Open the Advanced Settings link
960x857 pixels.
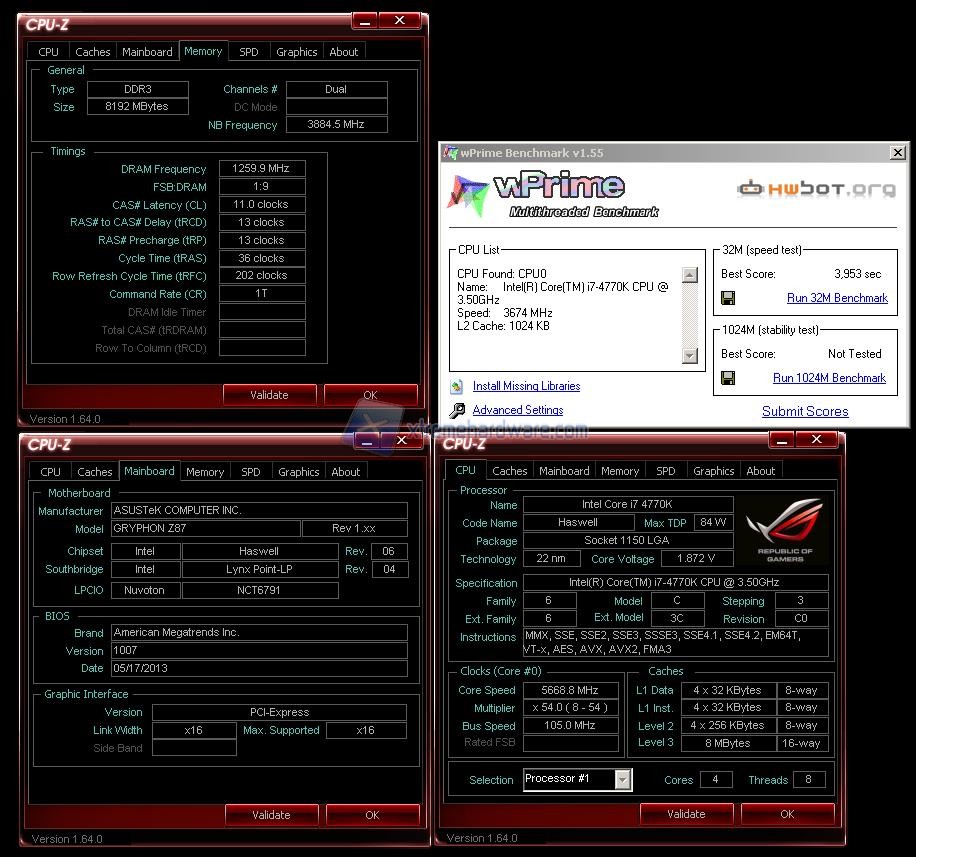(x=517, y=410)
